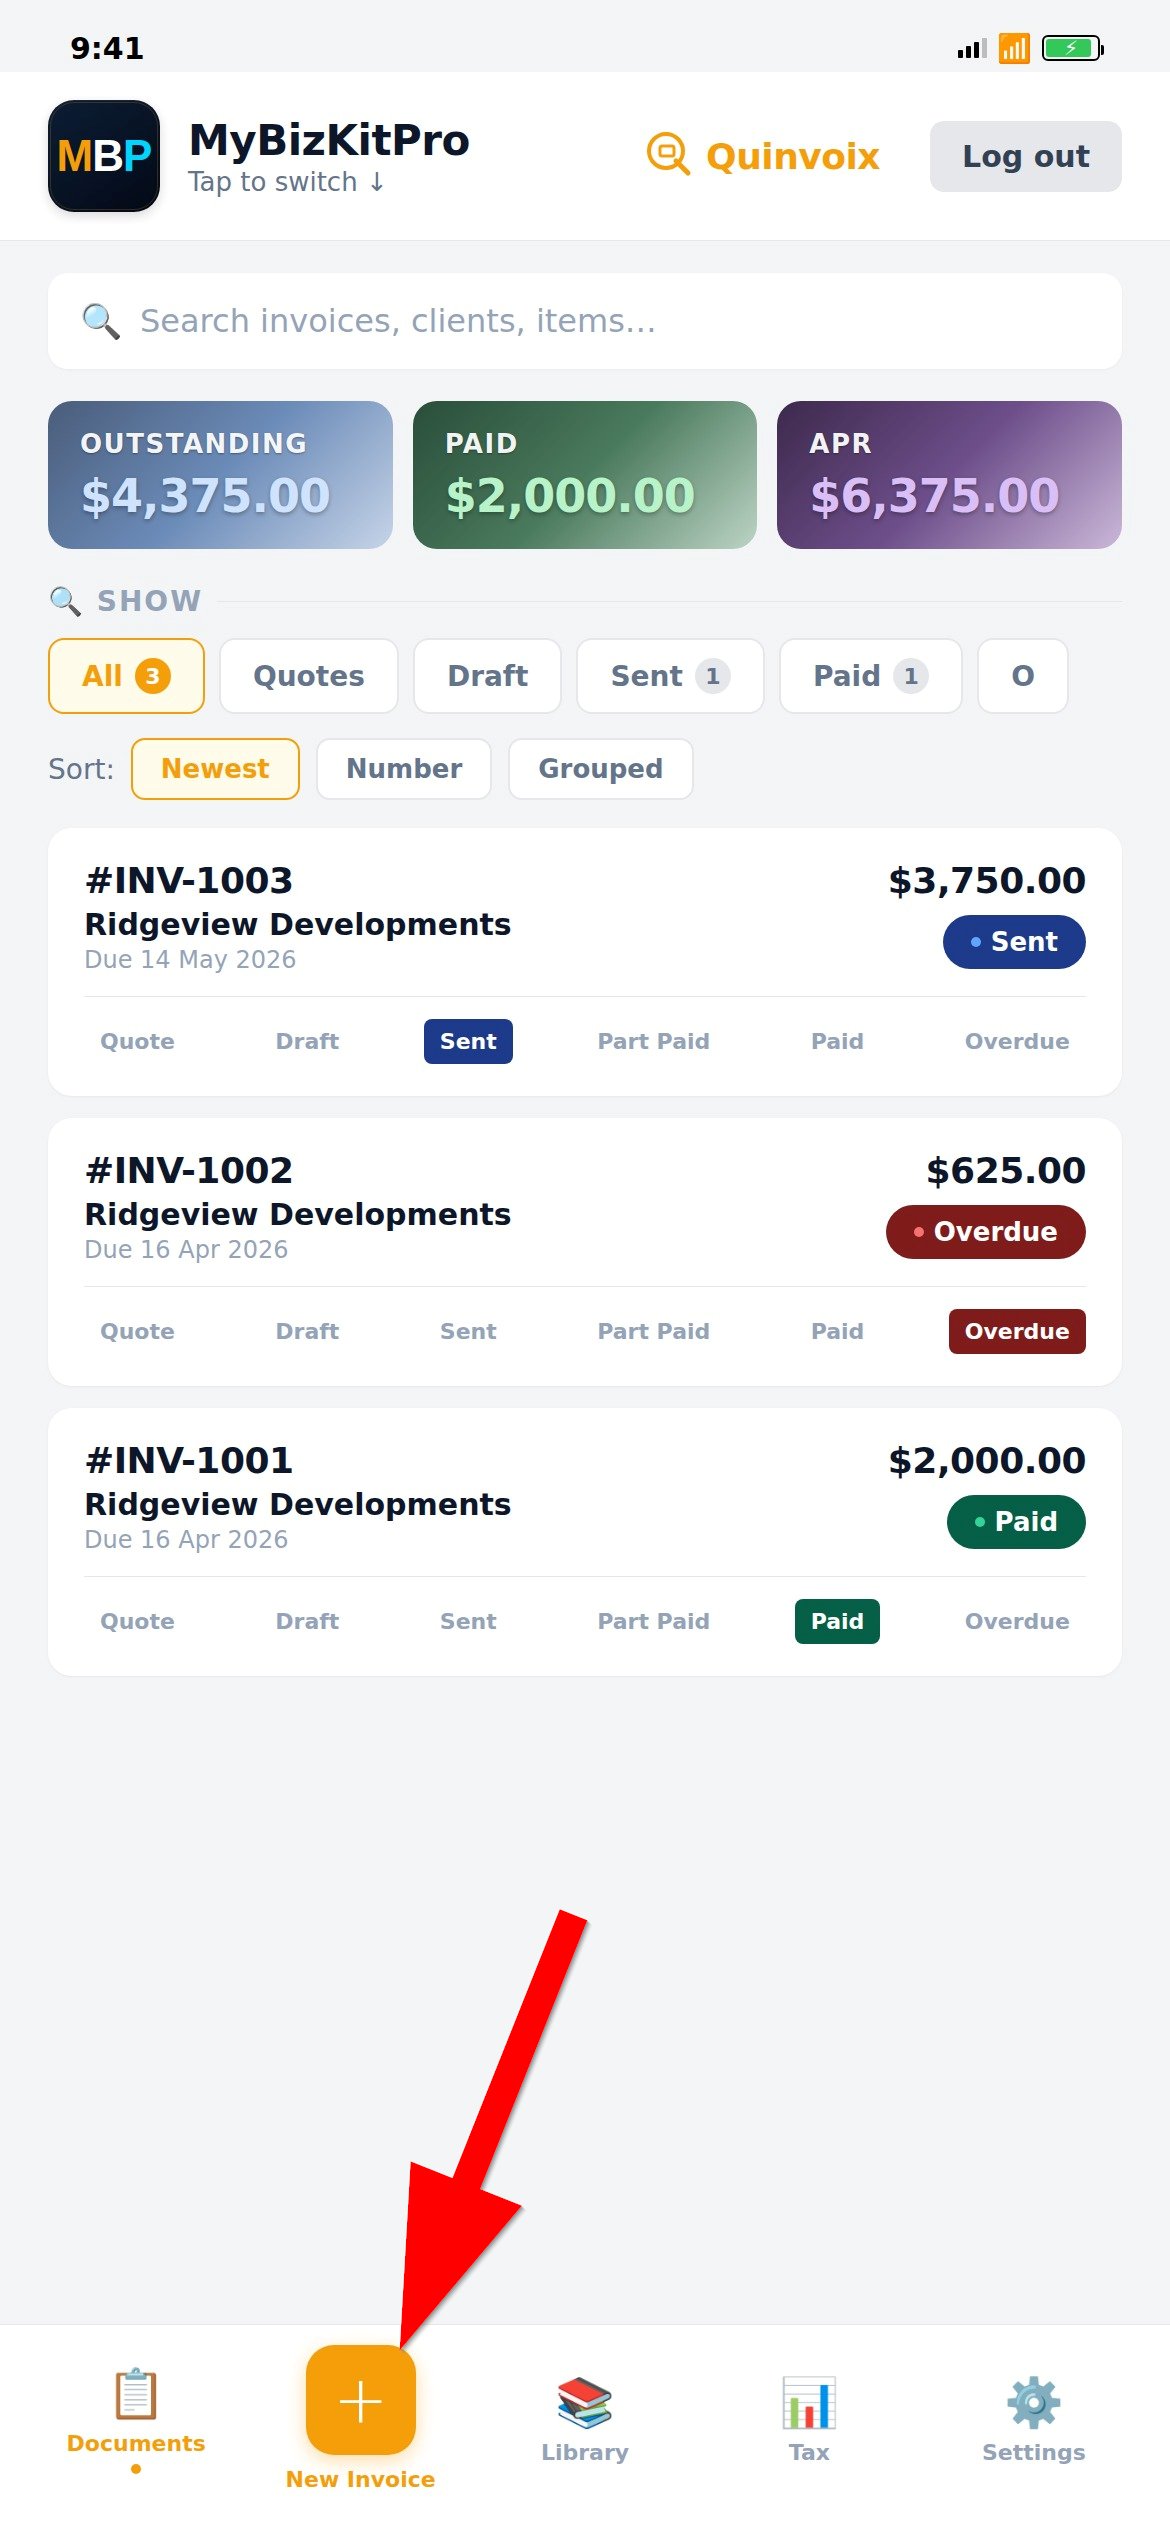1170x2532 pixels.
Task: Click the red Overdue badge on INV-1002
Action: (986, 1232)
